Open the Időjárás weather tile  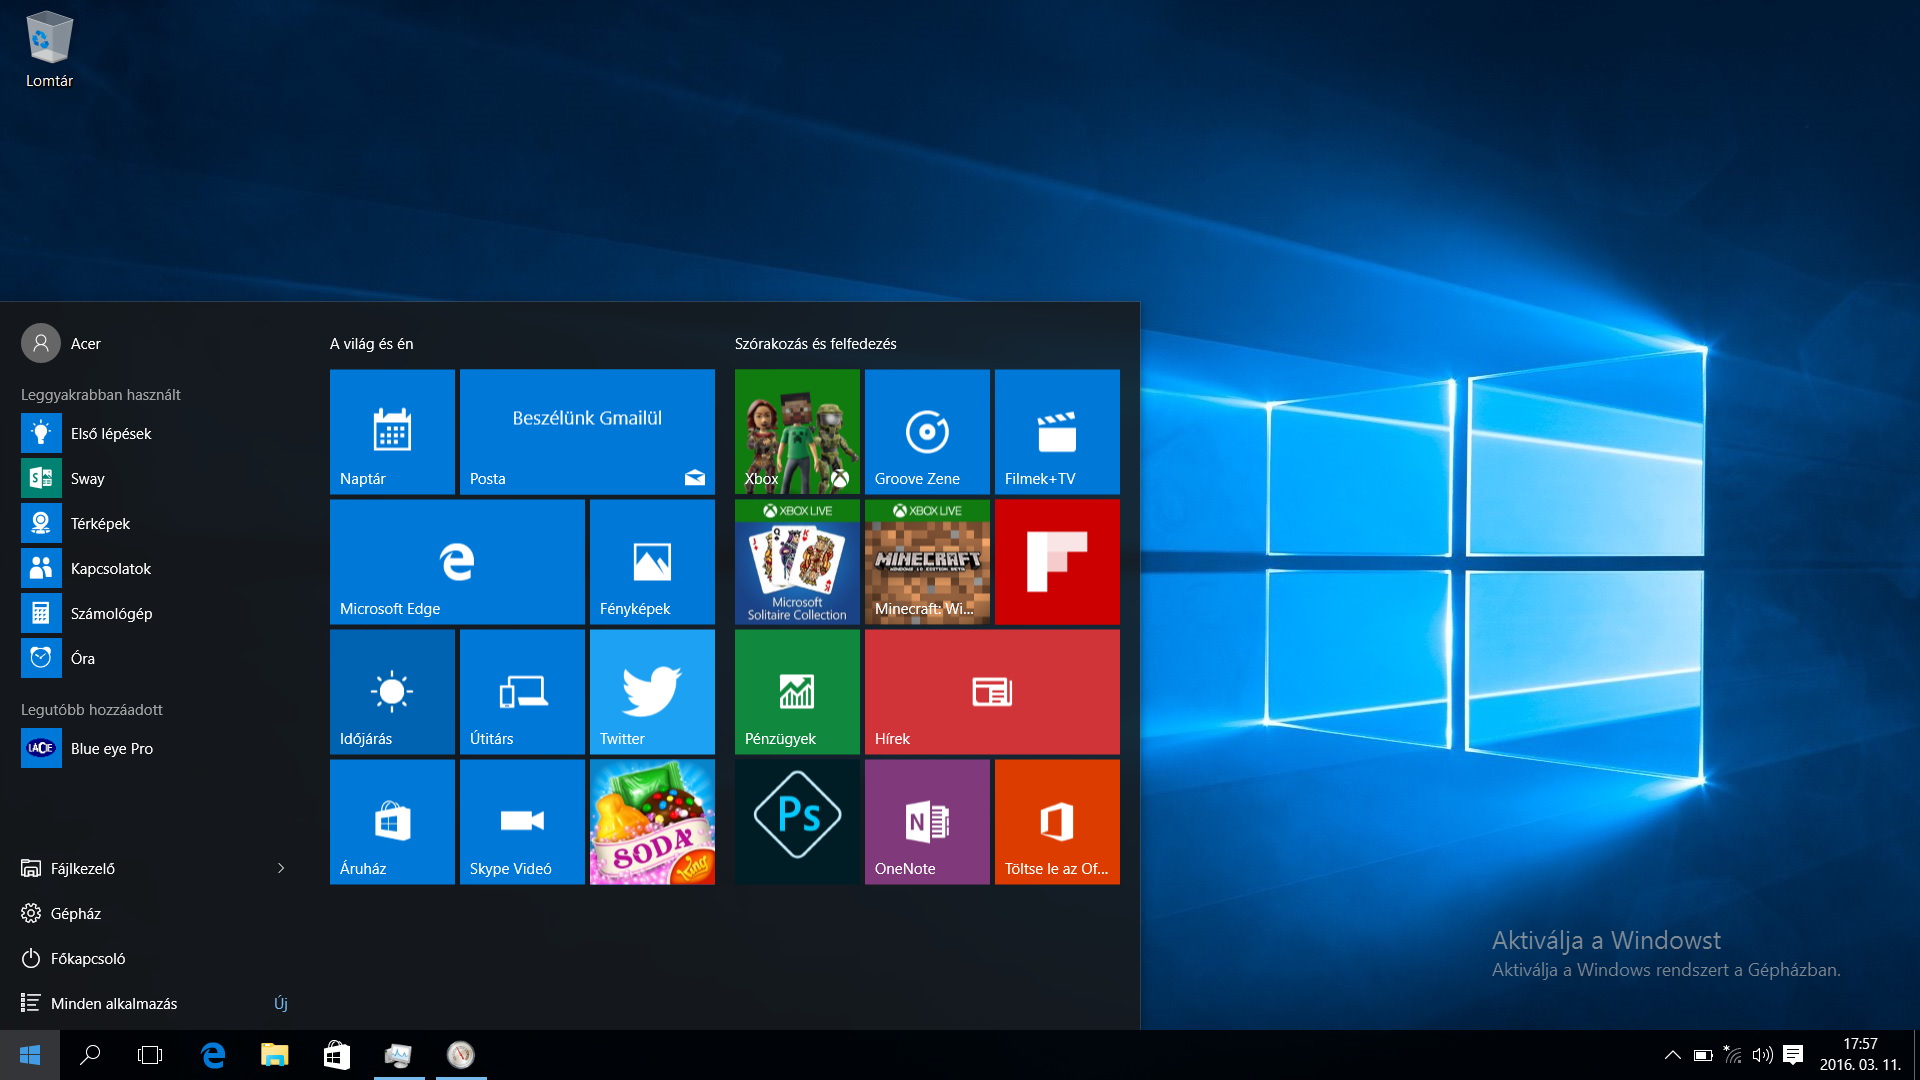point(392,692)
